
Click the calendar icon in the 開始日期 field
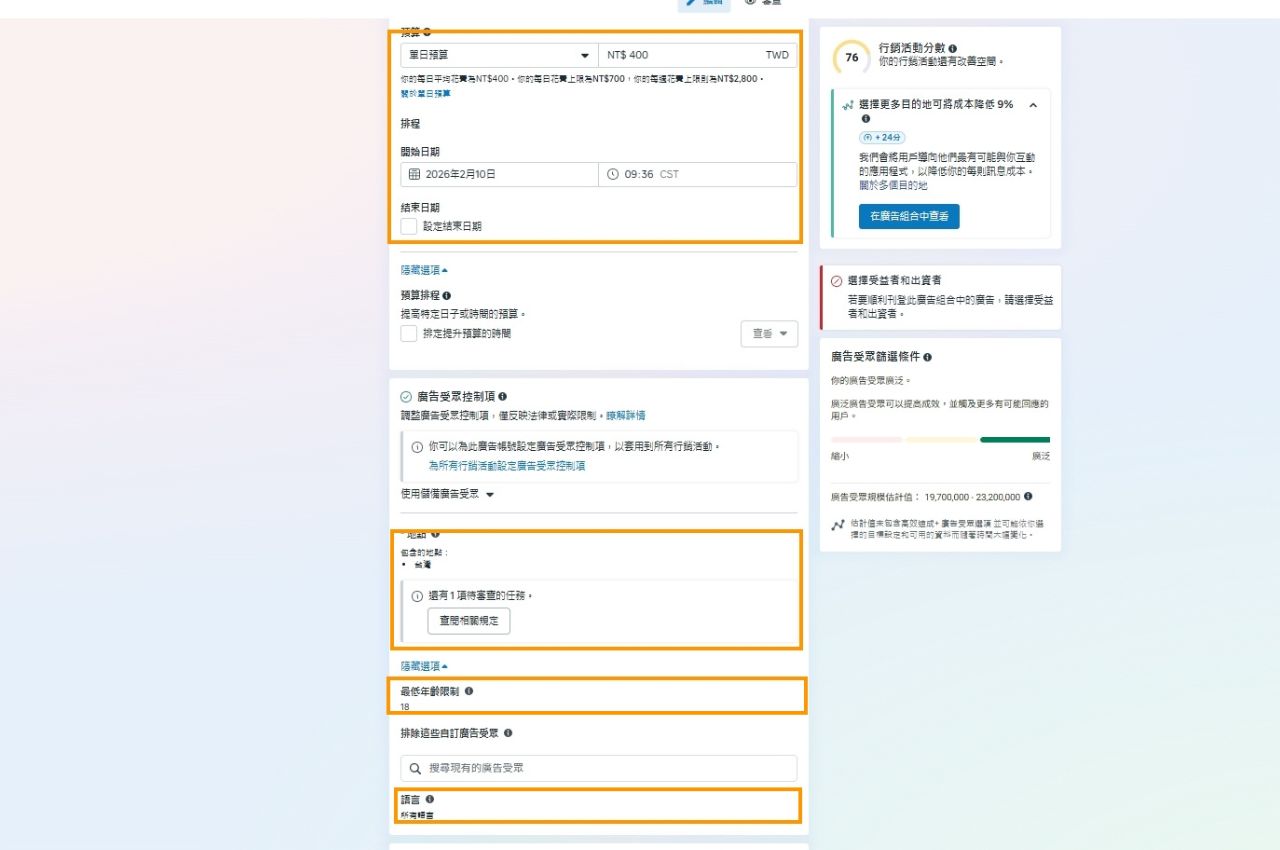click(x=415, y=175)
